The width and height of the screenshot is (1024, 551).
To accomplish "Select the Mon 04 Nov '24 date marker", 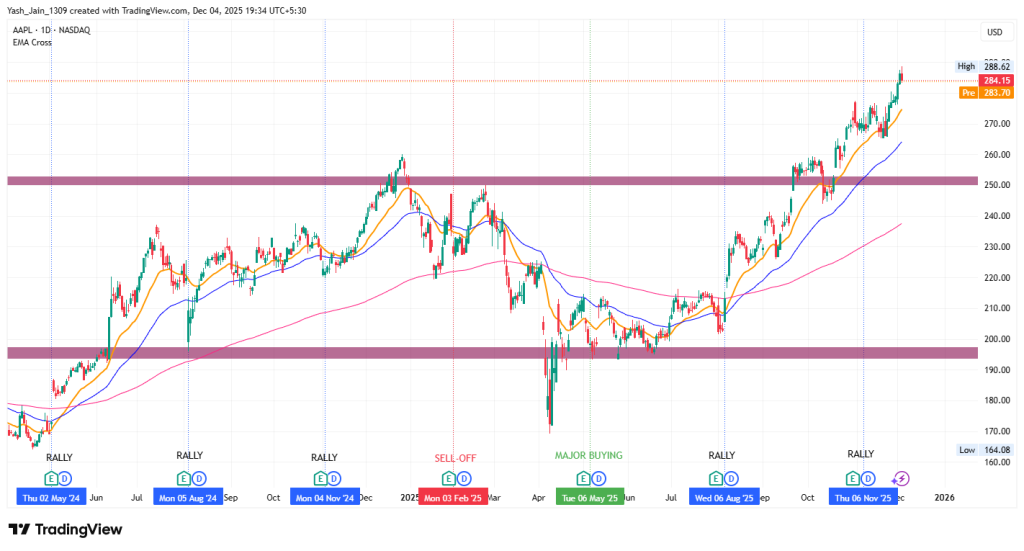I will tap(325, 497).
